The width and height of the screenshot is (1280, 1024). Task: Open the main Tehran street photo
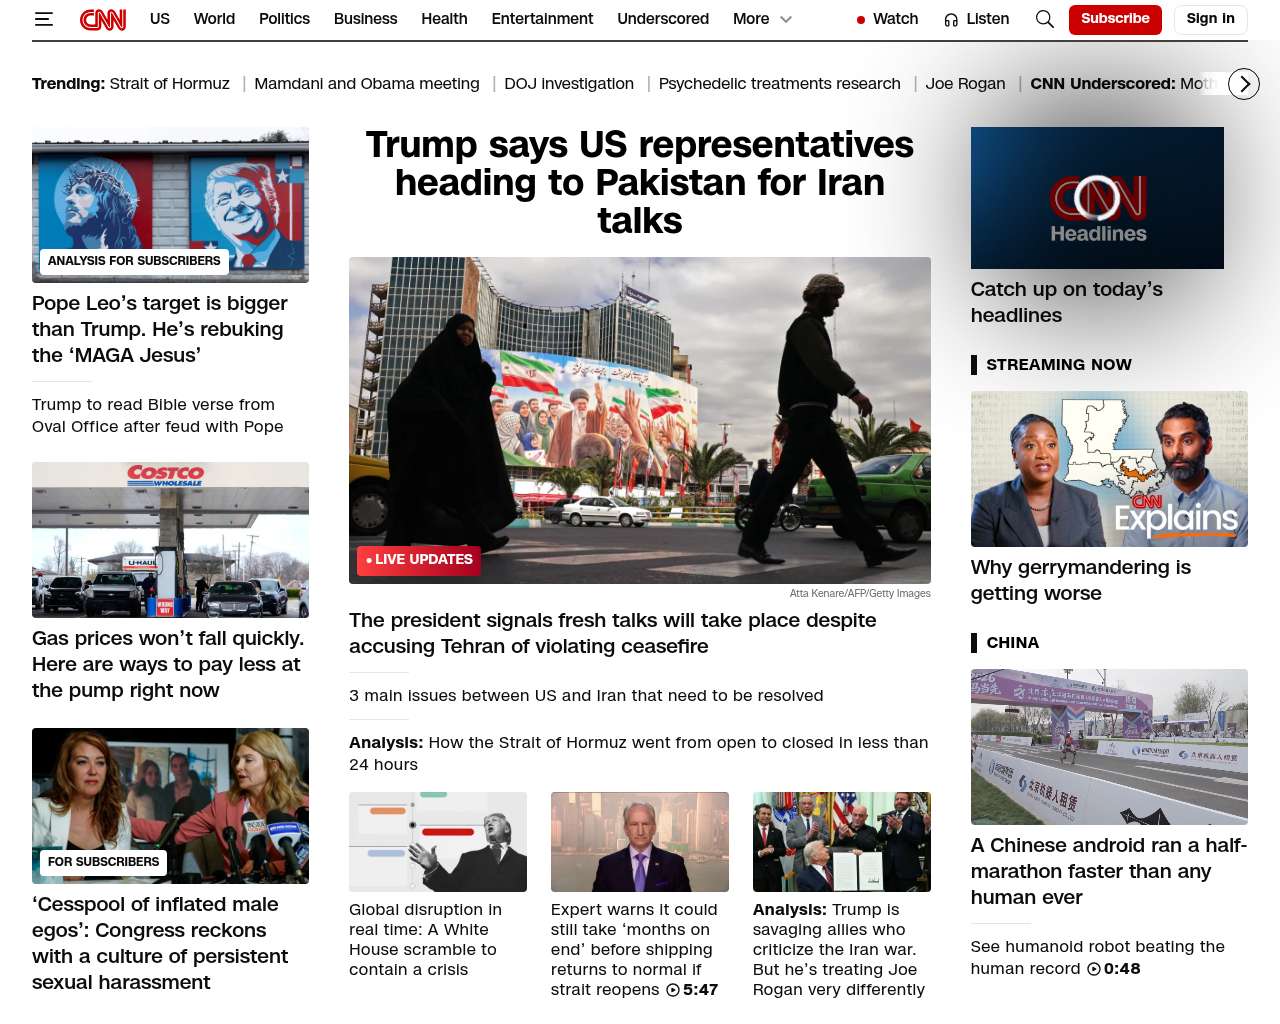click(640, 420)
